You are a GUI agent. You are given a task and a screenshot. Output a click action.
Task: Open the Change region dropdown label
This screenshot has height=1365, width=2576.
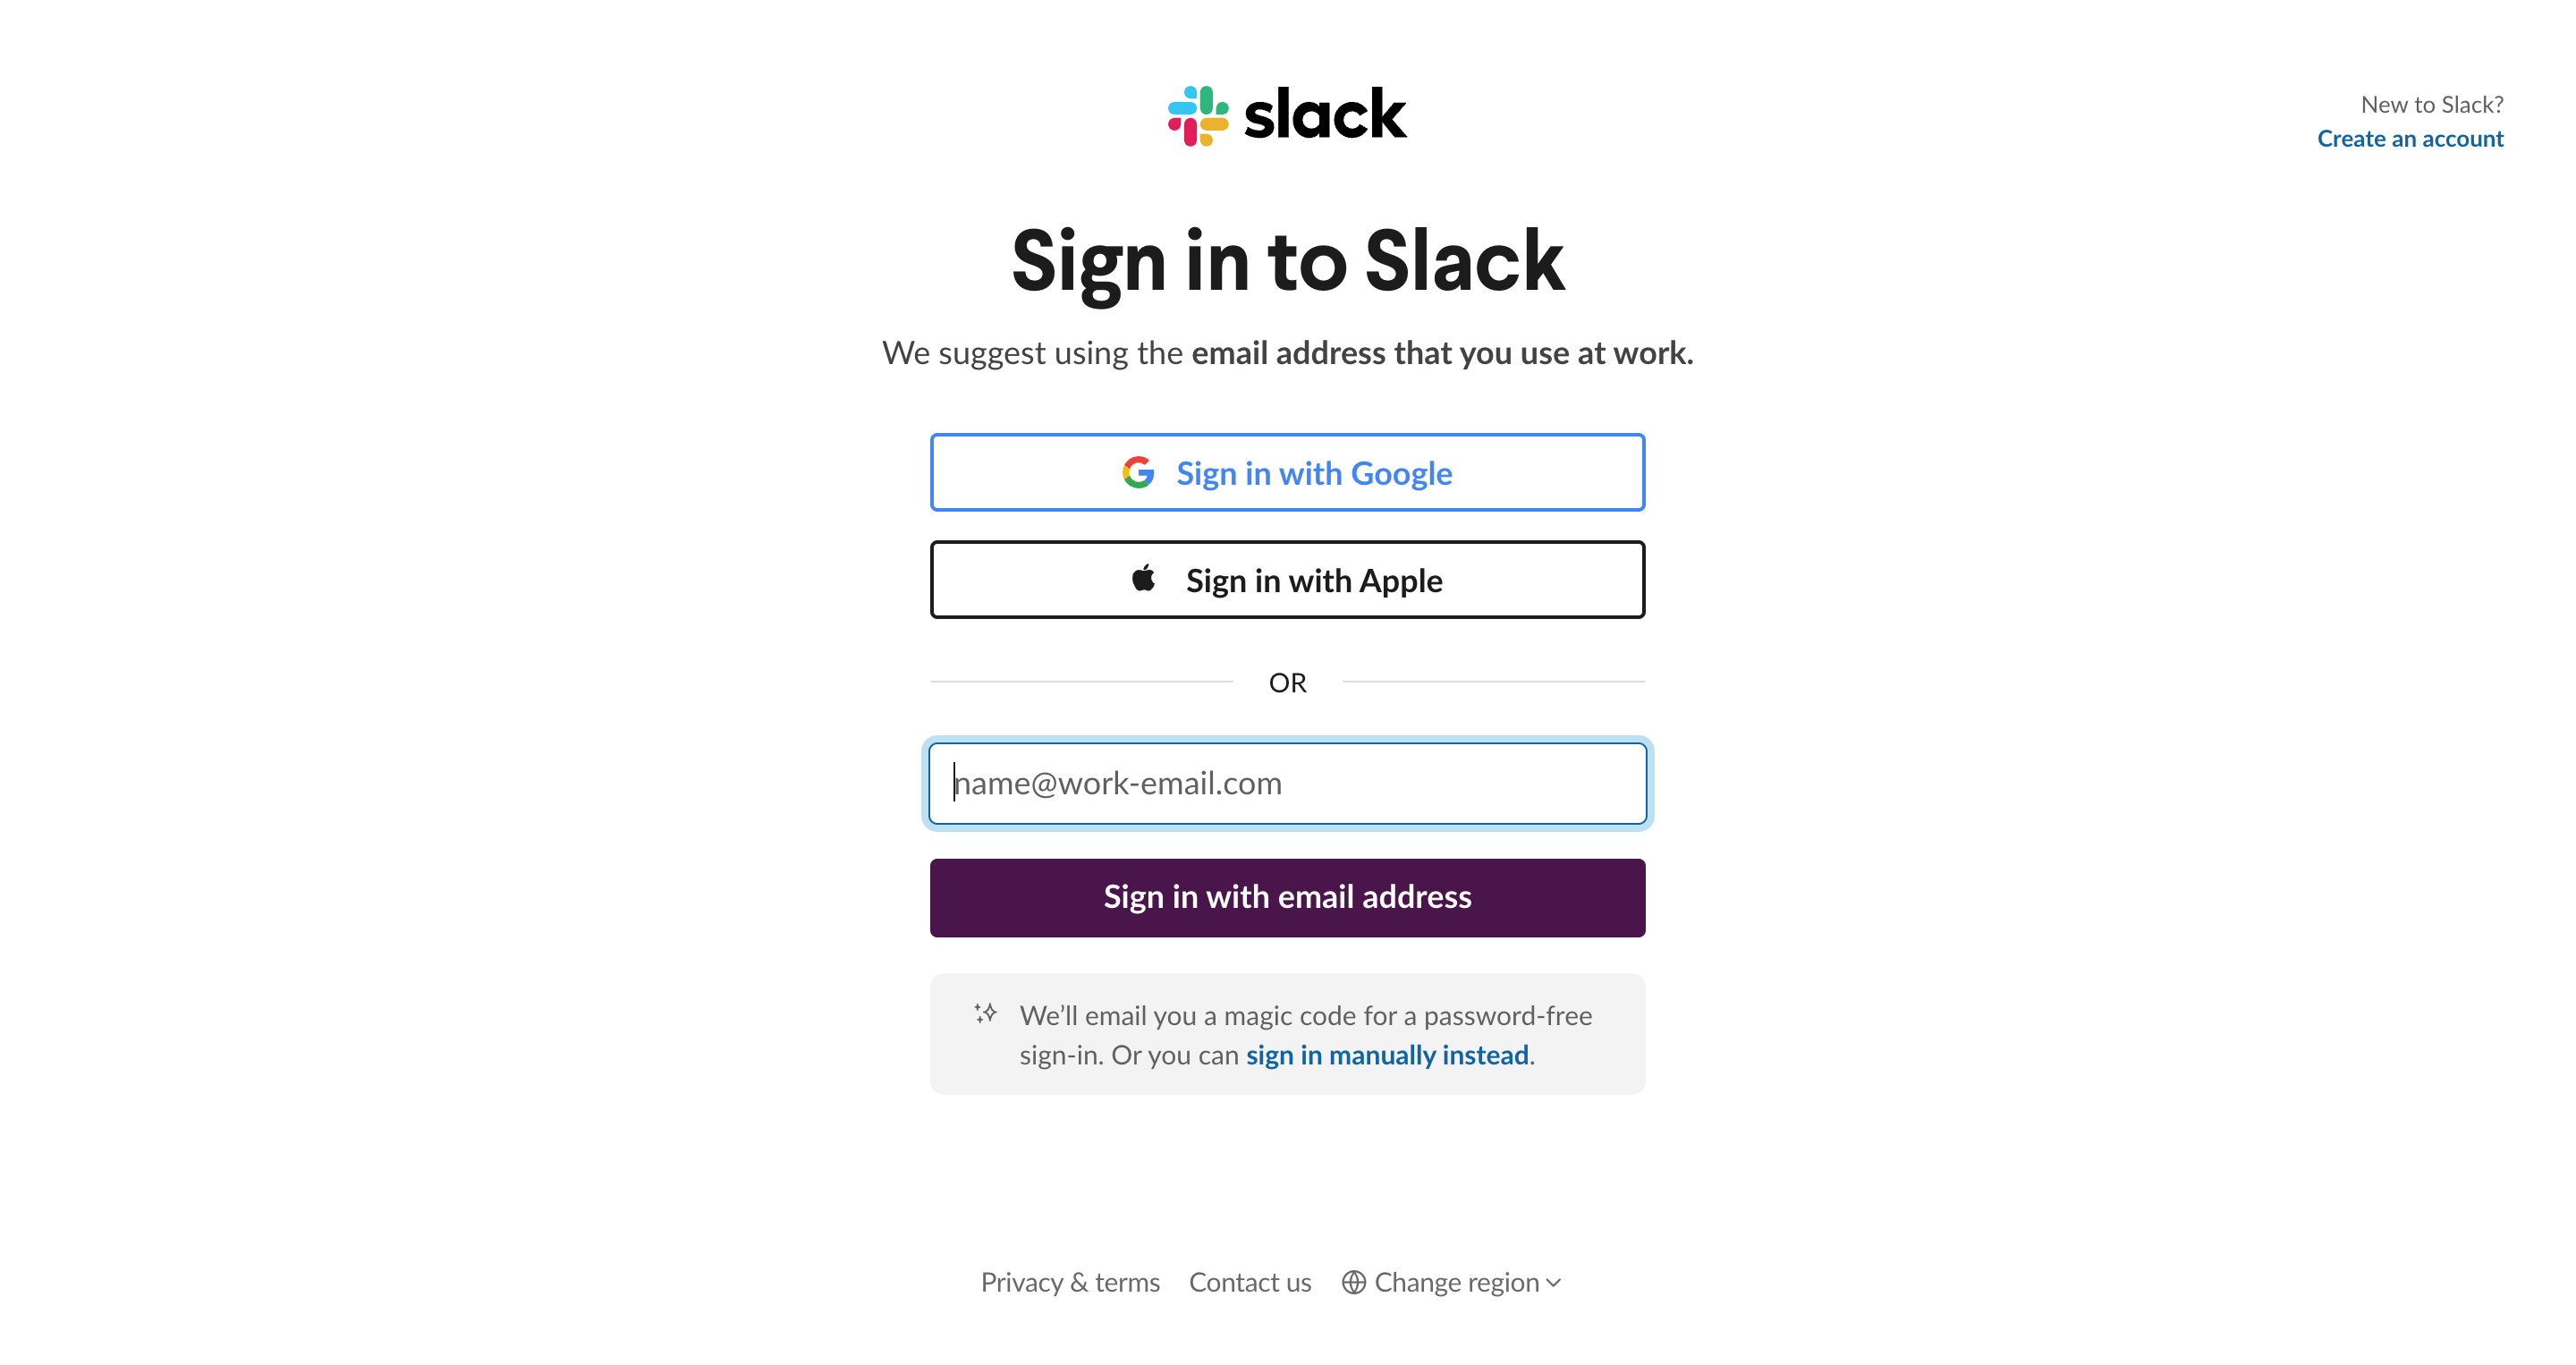tap(1457, 1282)
